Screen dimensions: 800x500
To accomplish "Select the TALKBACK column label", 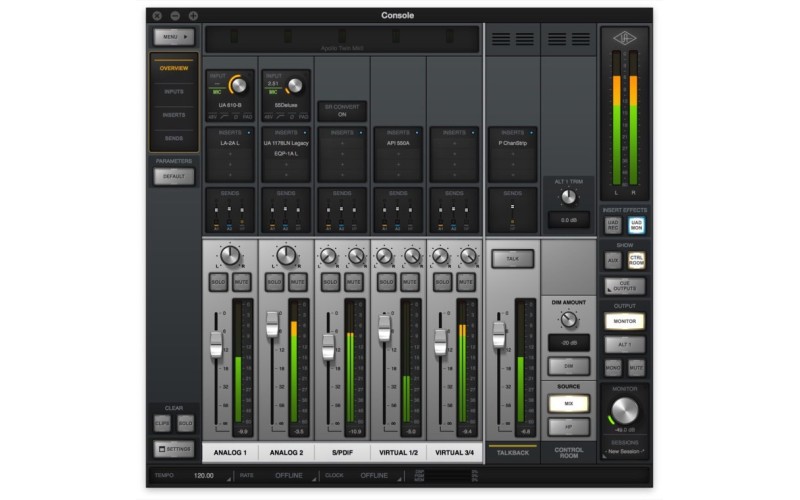I will (513, 453).
